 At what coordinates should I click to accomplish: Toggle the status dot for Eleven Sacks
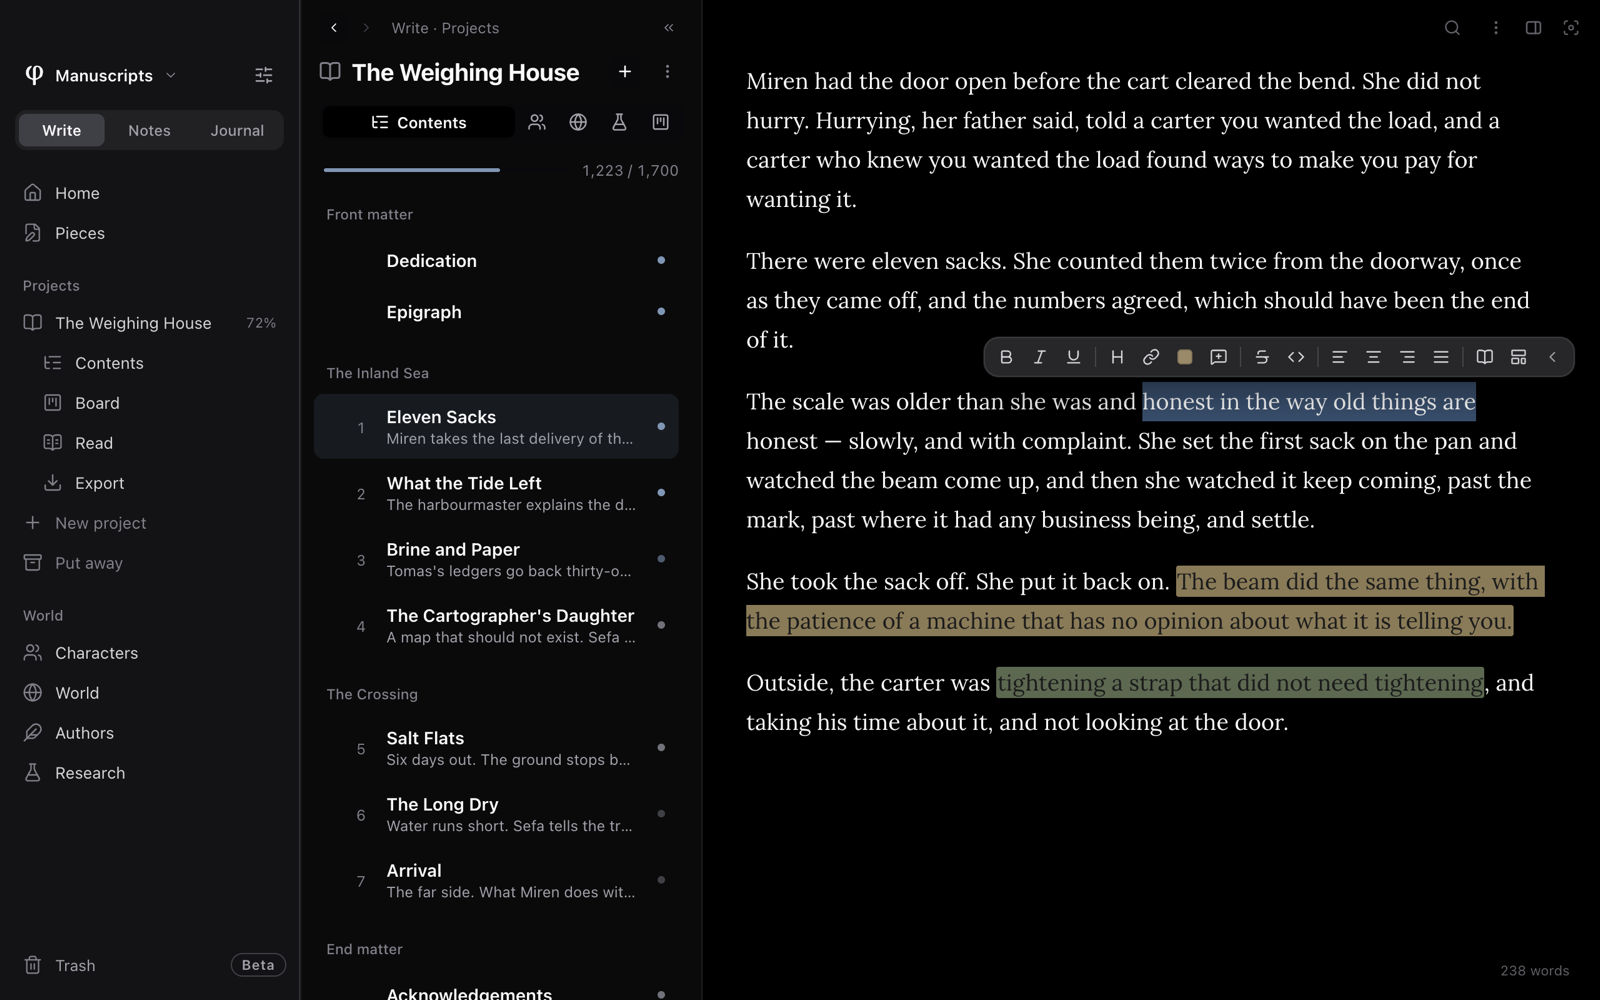[661, 426]
